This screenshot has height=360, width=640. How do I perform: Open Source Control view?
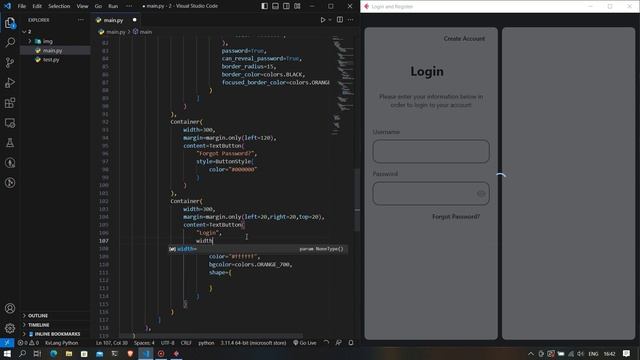point(10,62)
